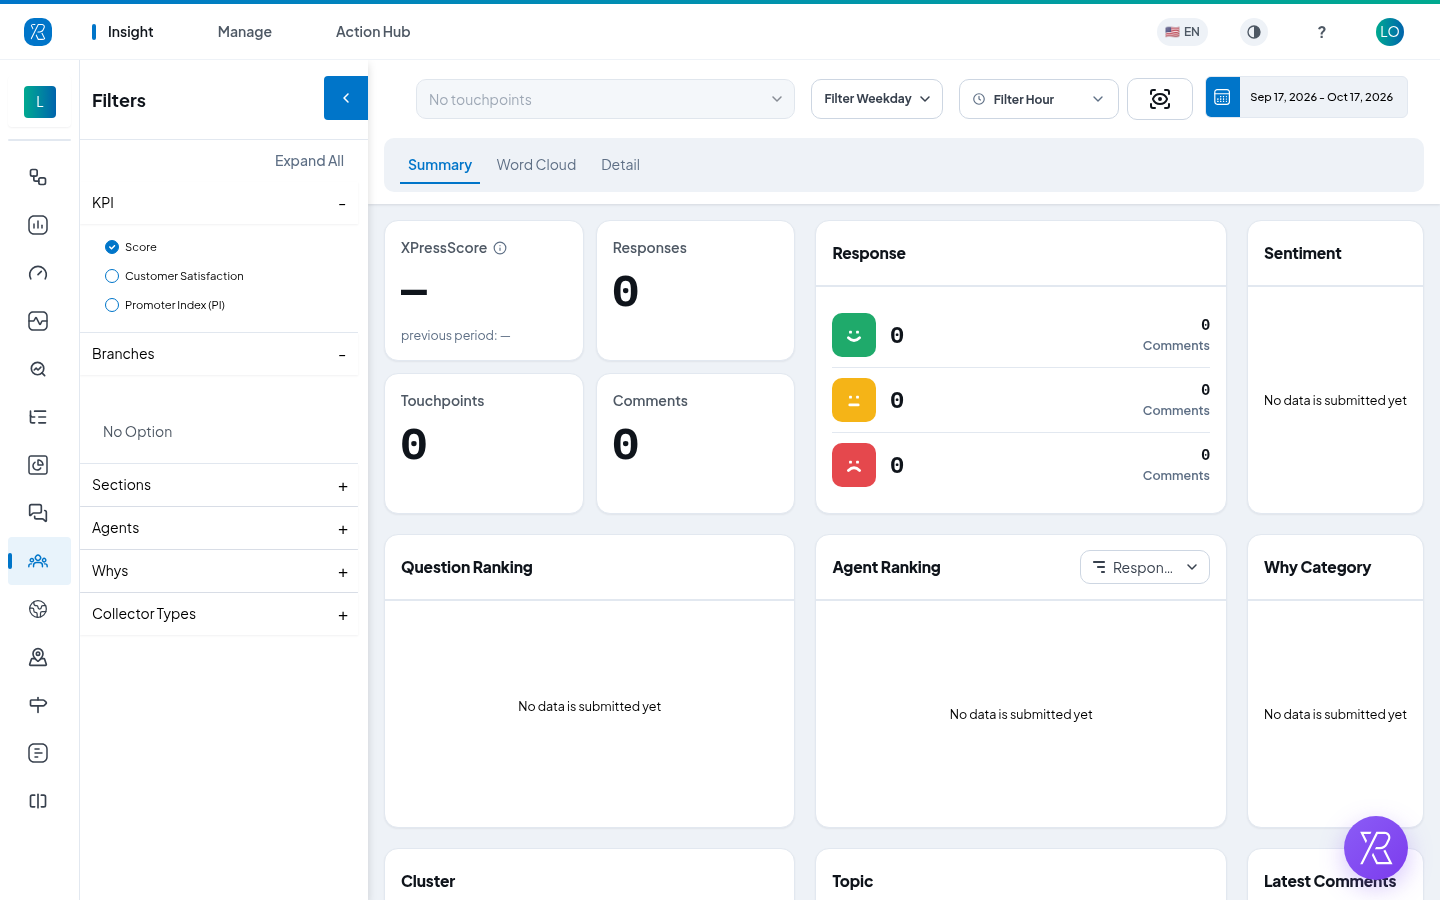
Task: Open the connected-nodes flow icon in sidebar
Action: point(38,177)
